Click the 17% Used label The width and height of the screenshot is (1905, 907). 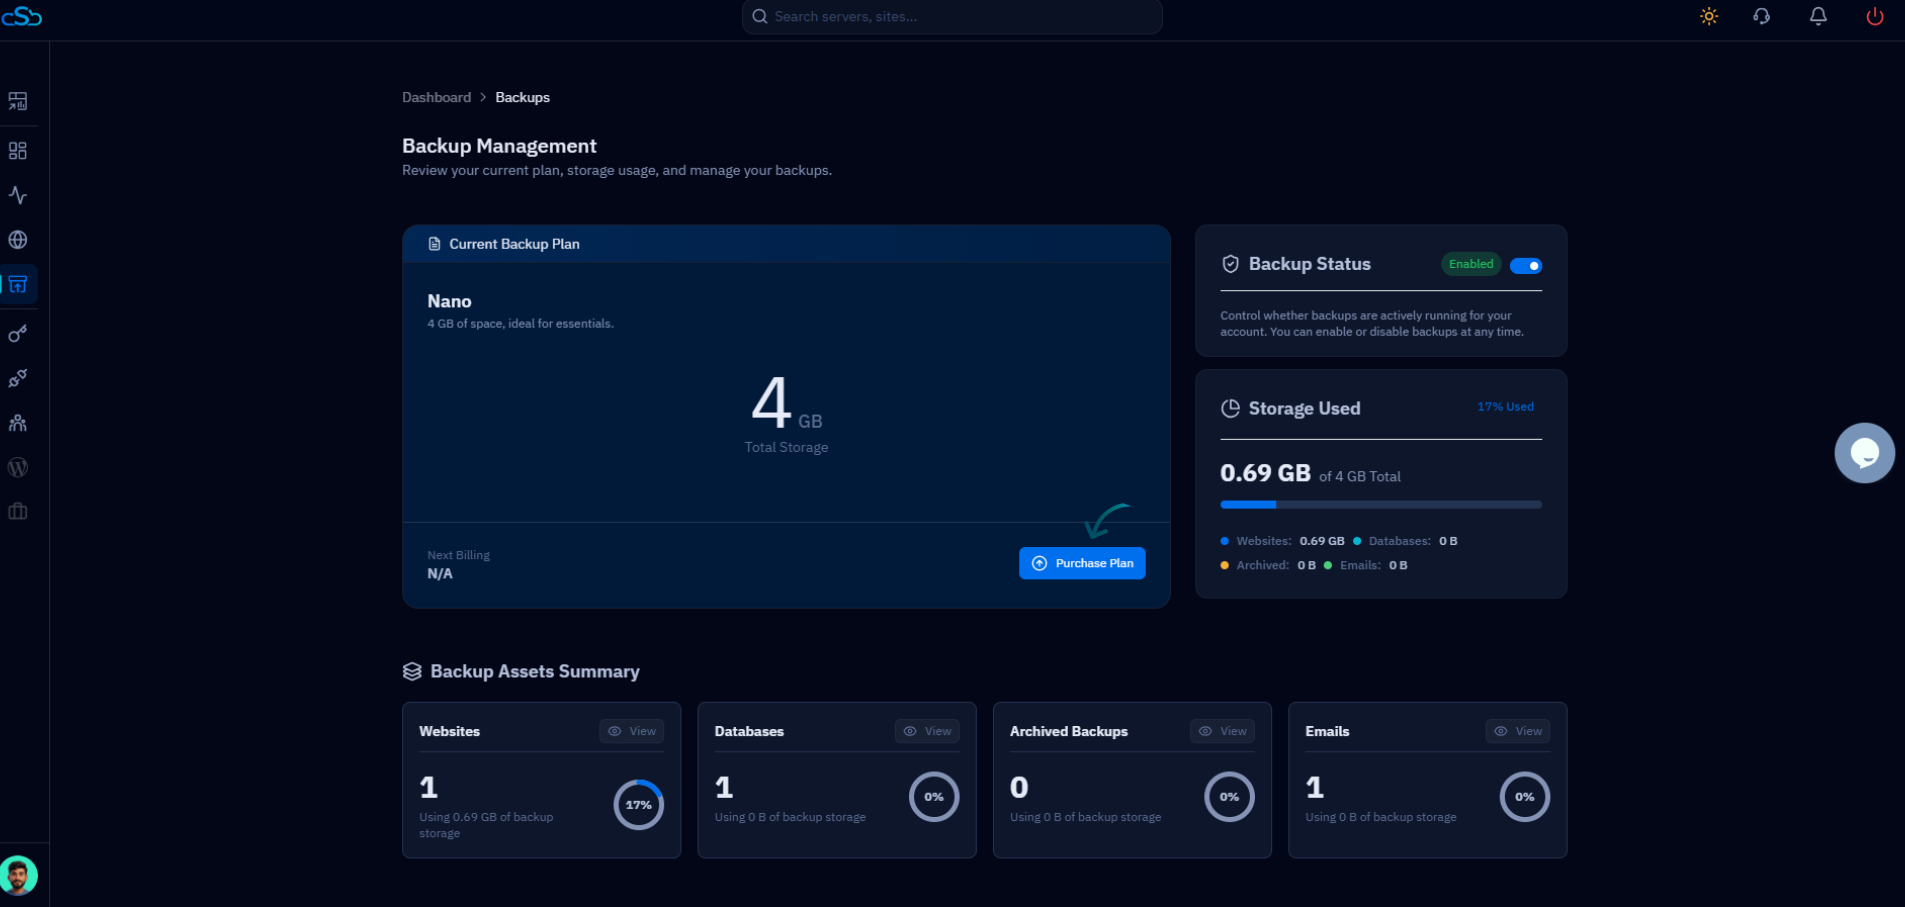[1505, 407]
